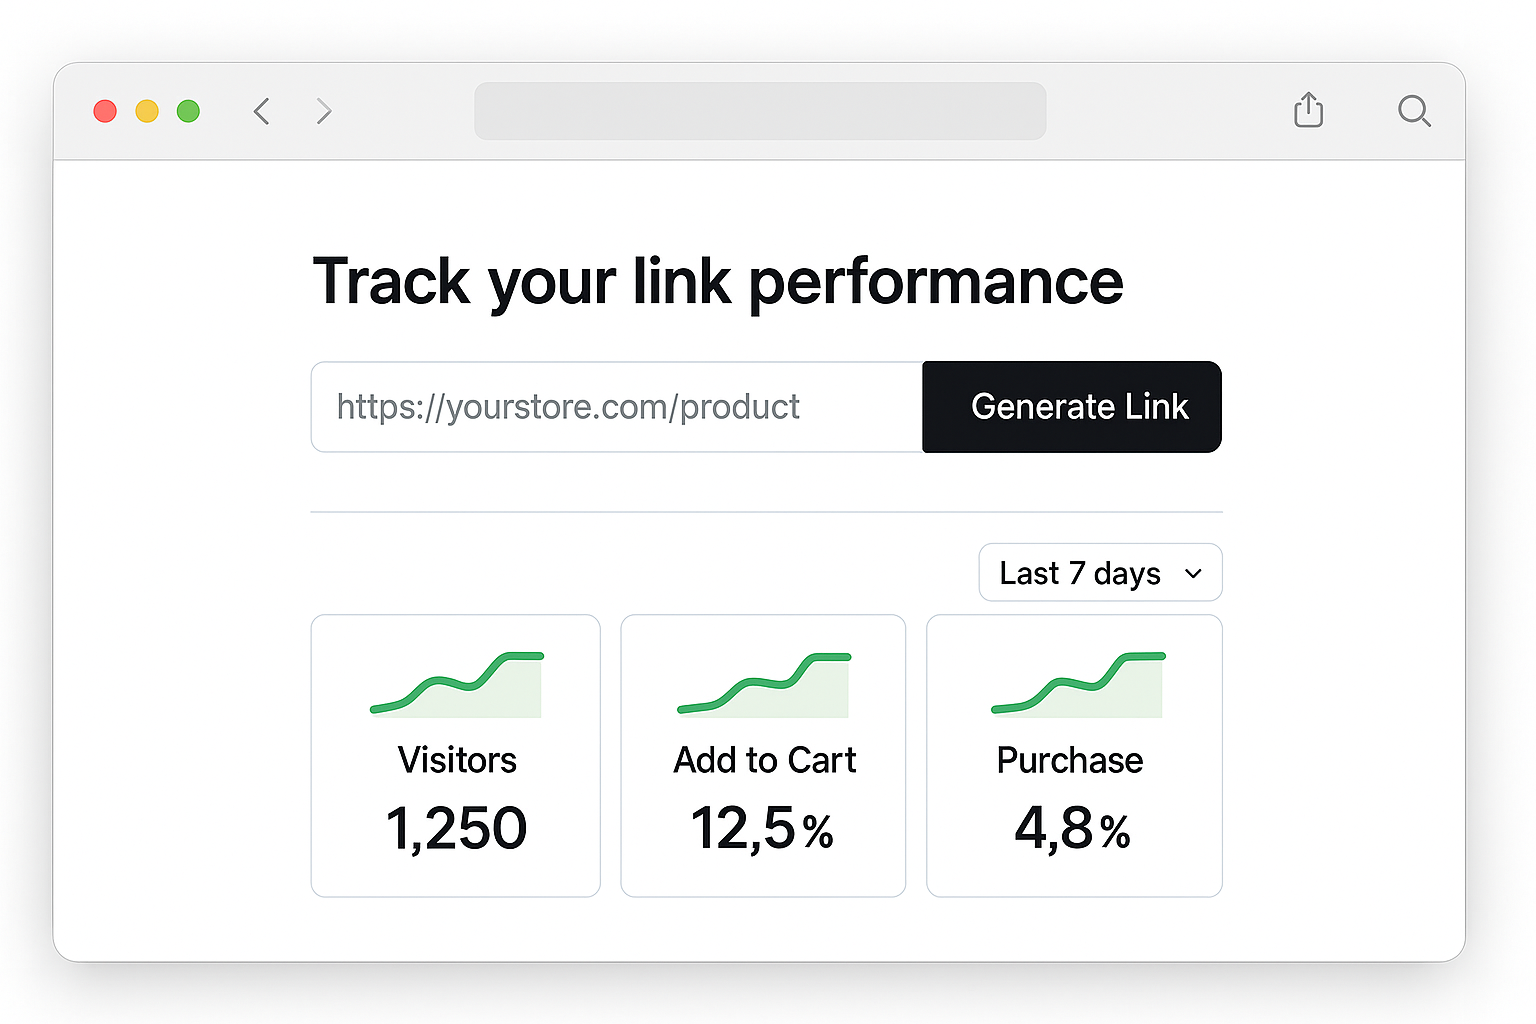
Task: Select the Add to Cart stat card
Action: (x=763, y=756)
